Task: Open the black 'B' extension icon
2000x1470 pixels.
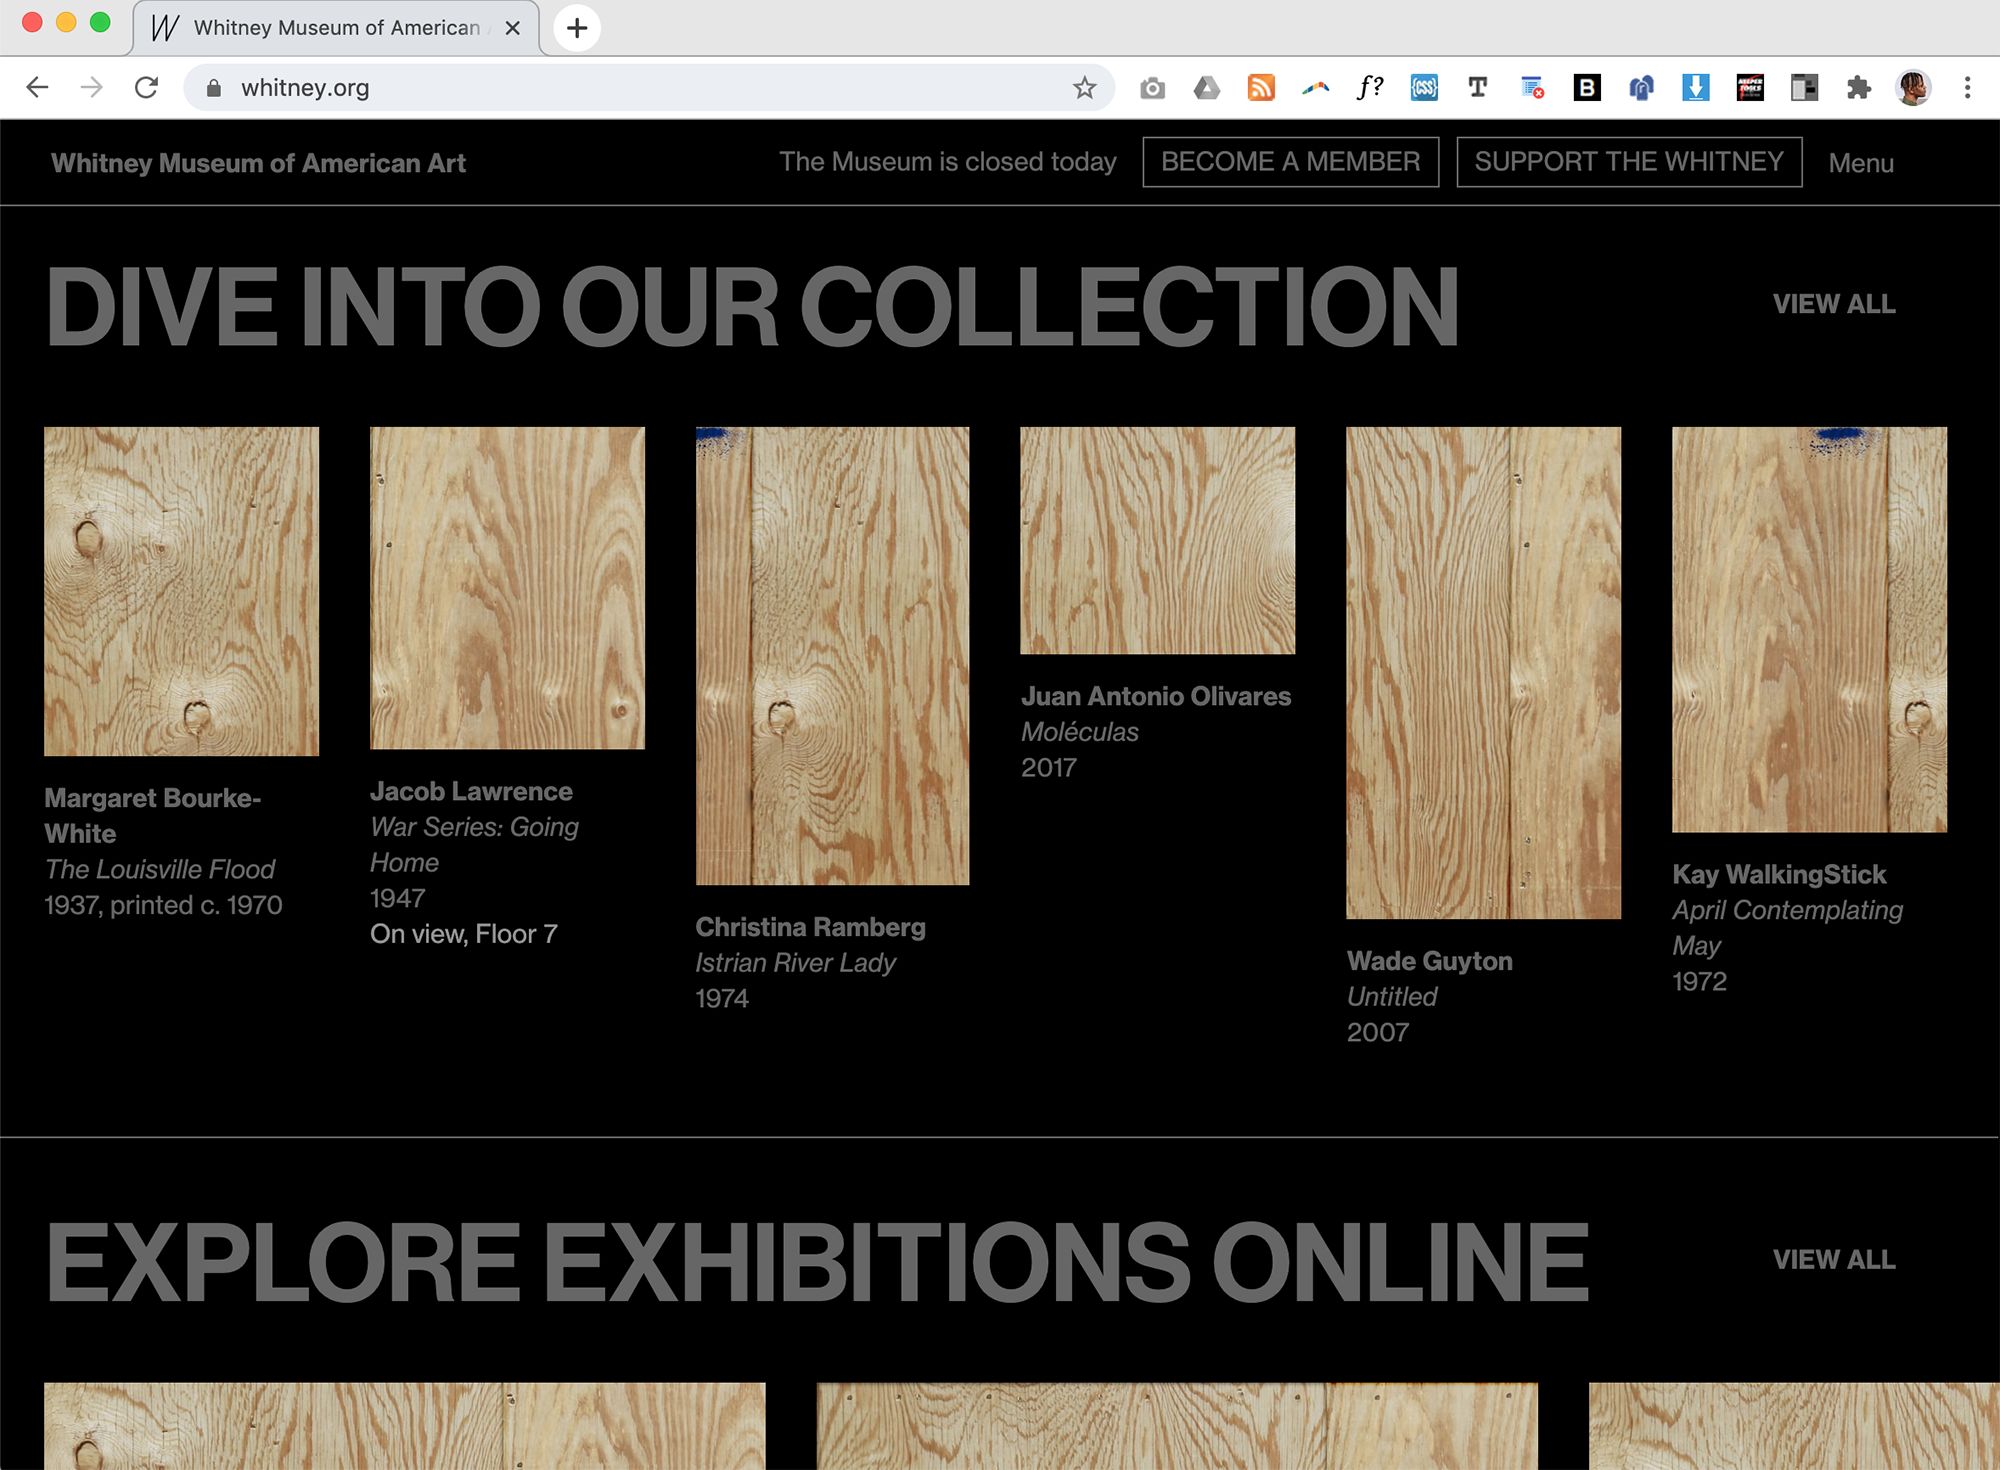Action: tap(1587, 88)
